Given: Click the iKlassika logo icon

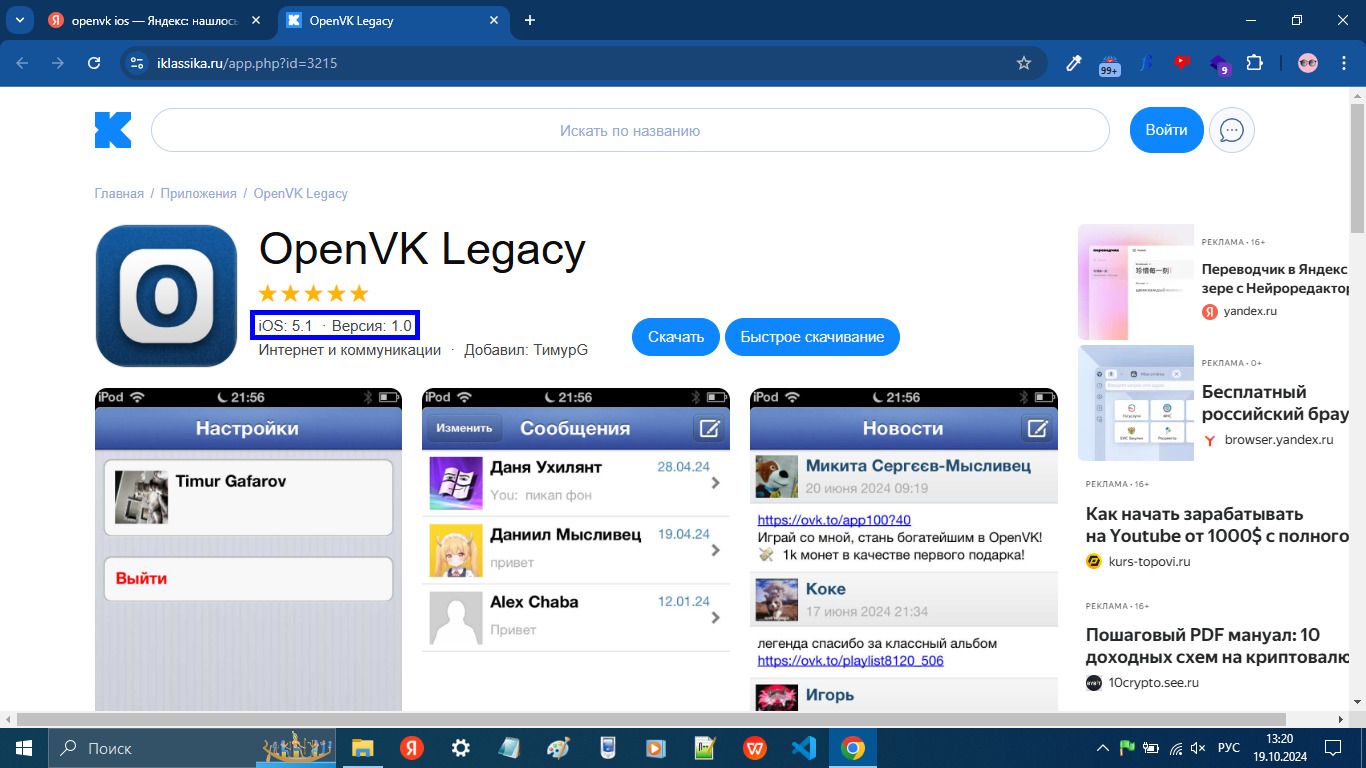Looking at the screenshot, I should tap(113, 130).
